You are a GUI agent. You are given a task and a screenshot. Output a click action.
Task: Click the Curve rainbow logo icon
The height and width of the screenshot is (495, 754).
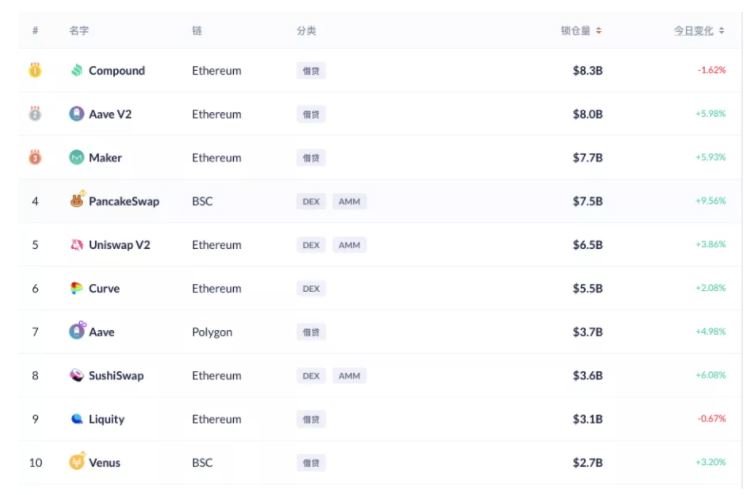(x=76, y=288)
